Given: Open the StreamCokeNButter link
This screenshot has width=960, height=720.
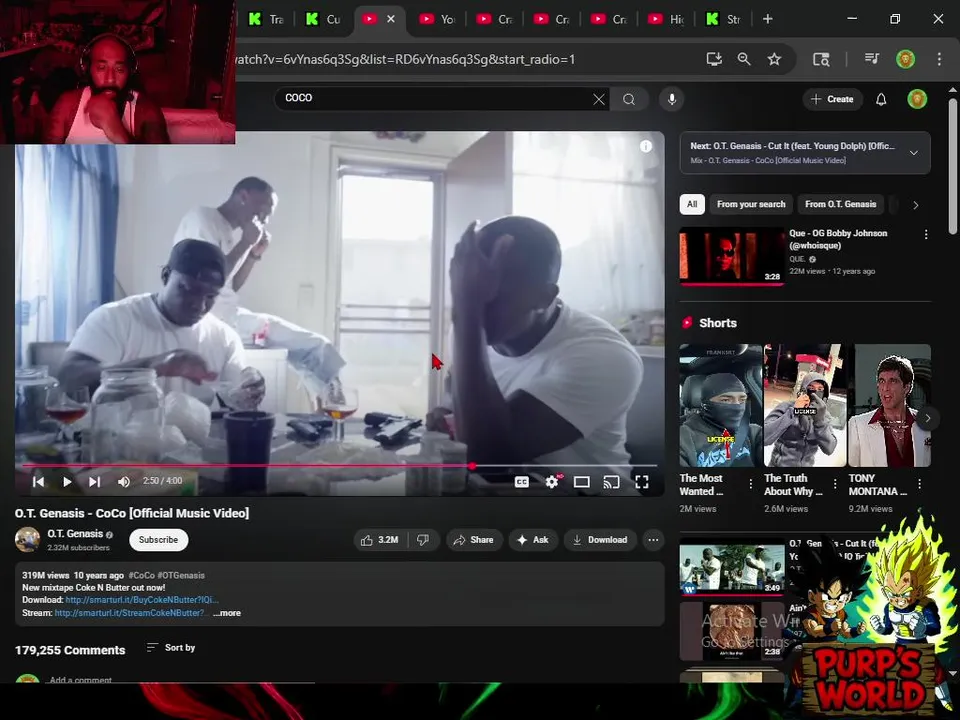Looking at the screenshot, I should pyautogui.click(x=129, y=613).
